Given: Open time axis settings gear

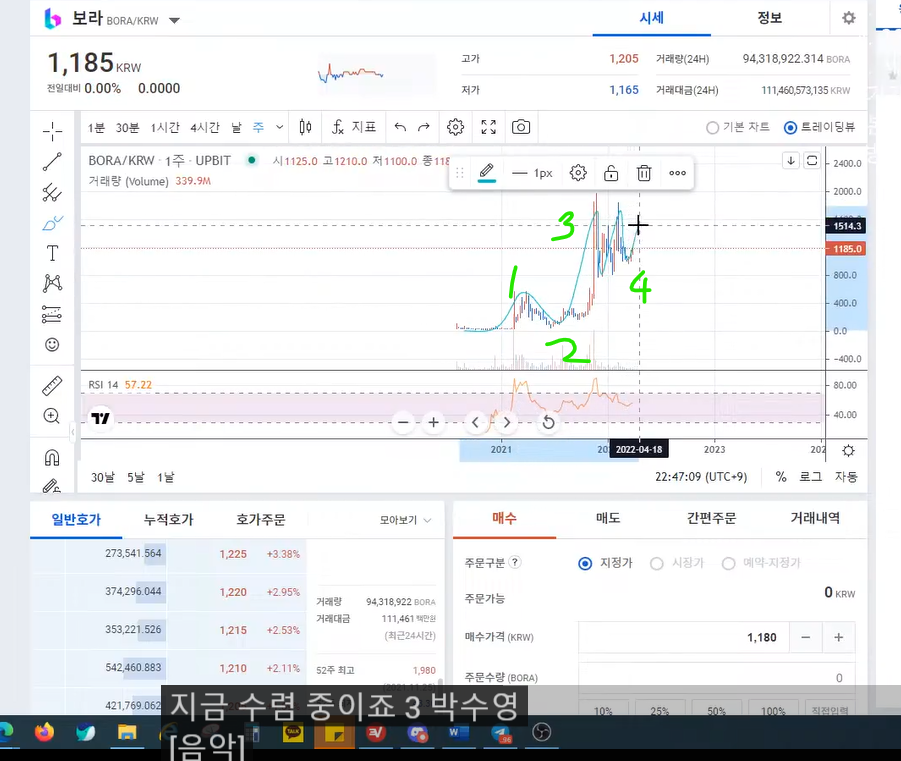Looking at the screenshot, I should click(848, 451).
